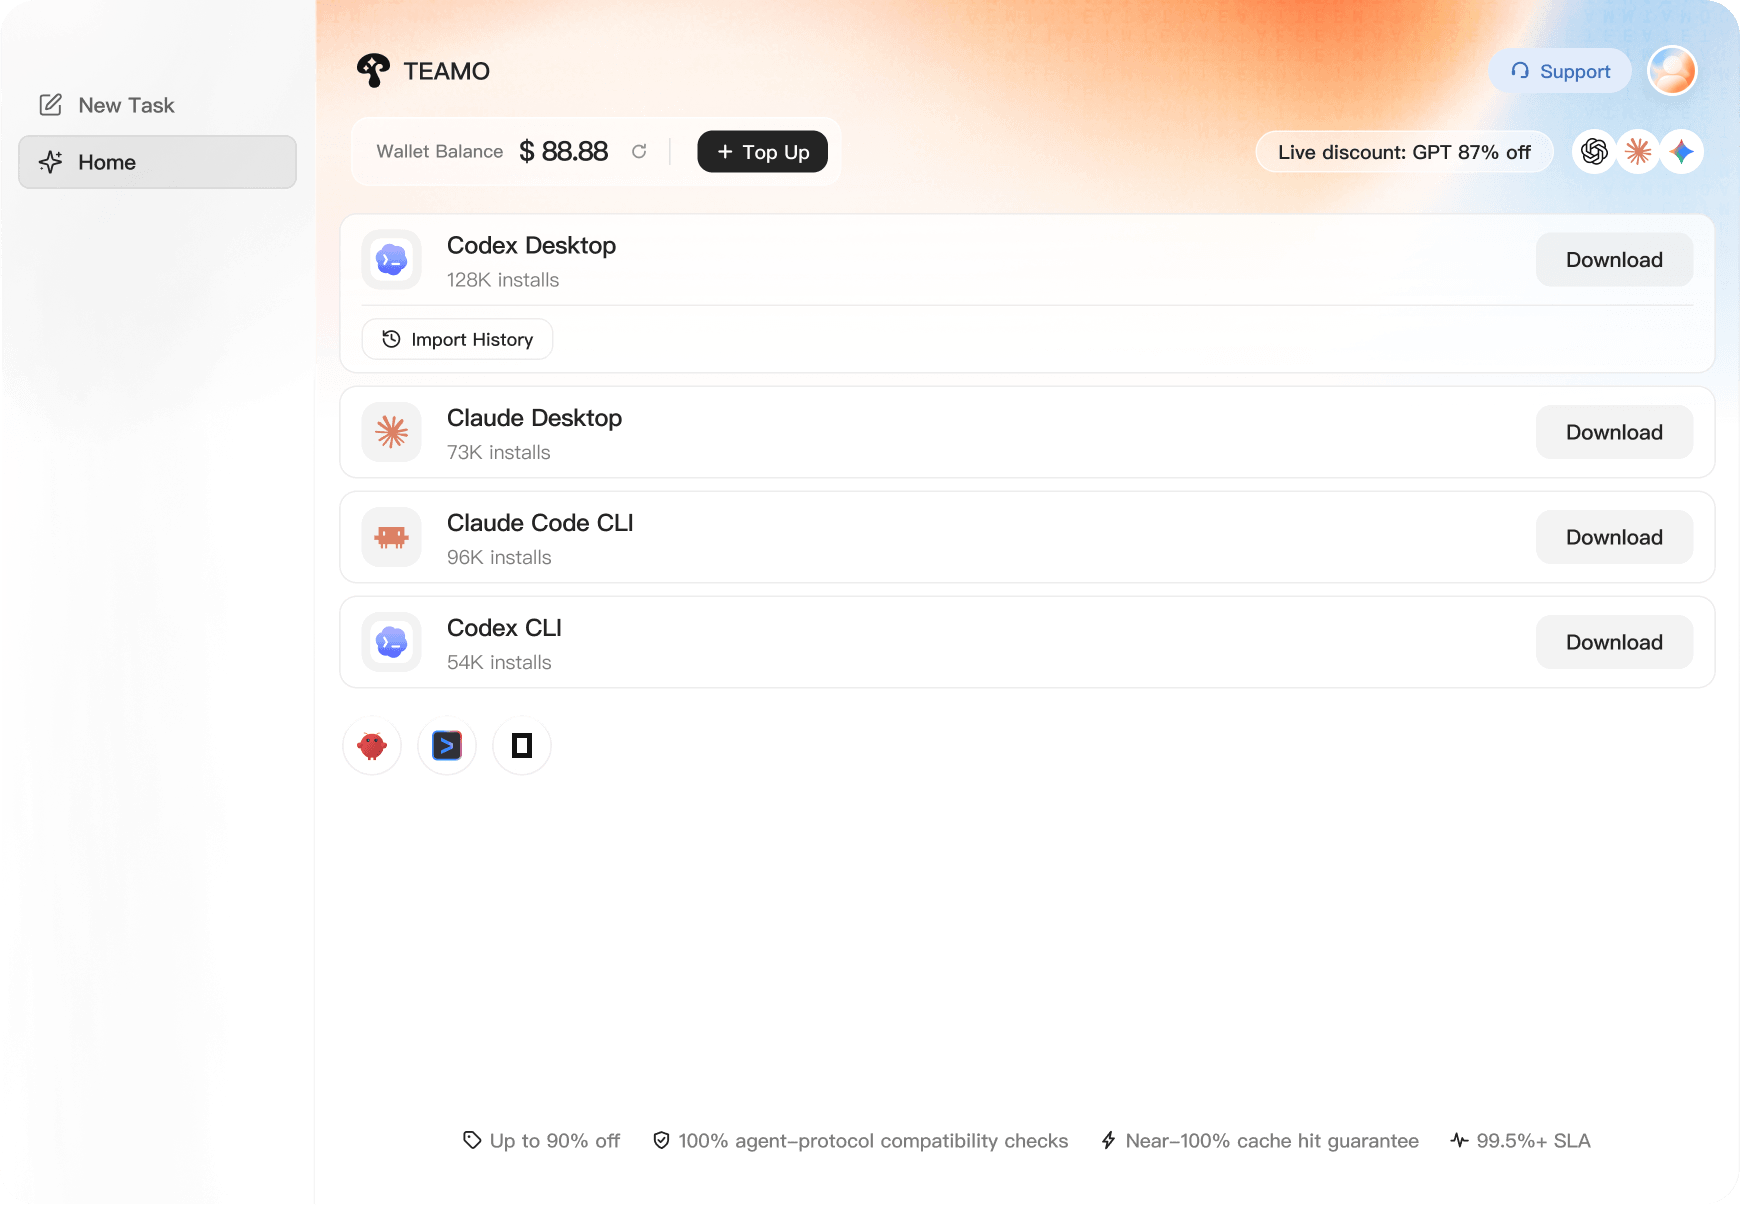Click the Wallet Balance label
The image size is (1740, 1205).
click(440, 152)
